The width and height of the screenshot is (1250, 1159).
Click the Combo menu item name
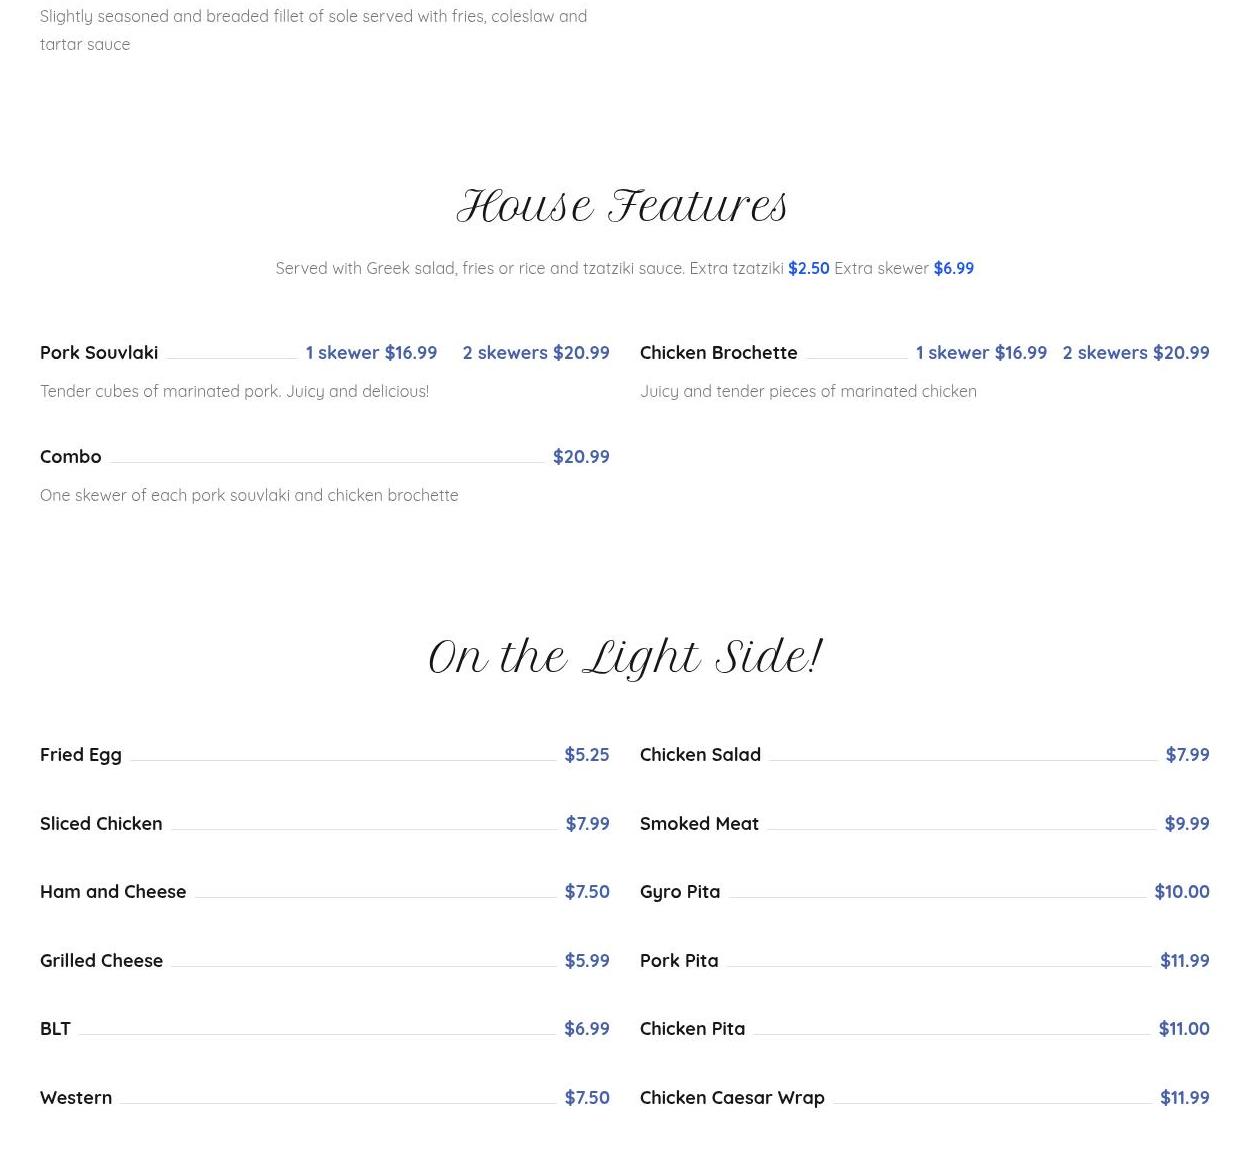click(71, 457)
